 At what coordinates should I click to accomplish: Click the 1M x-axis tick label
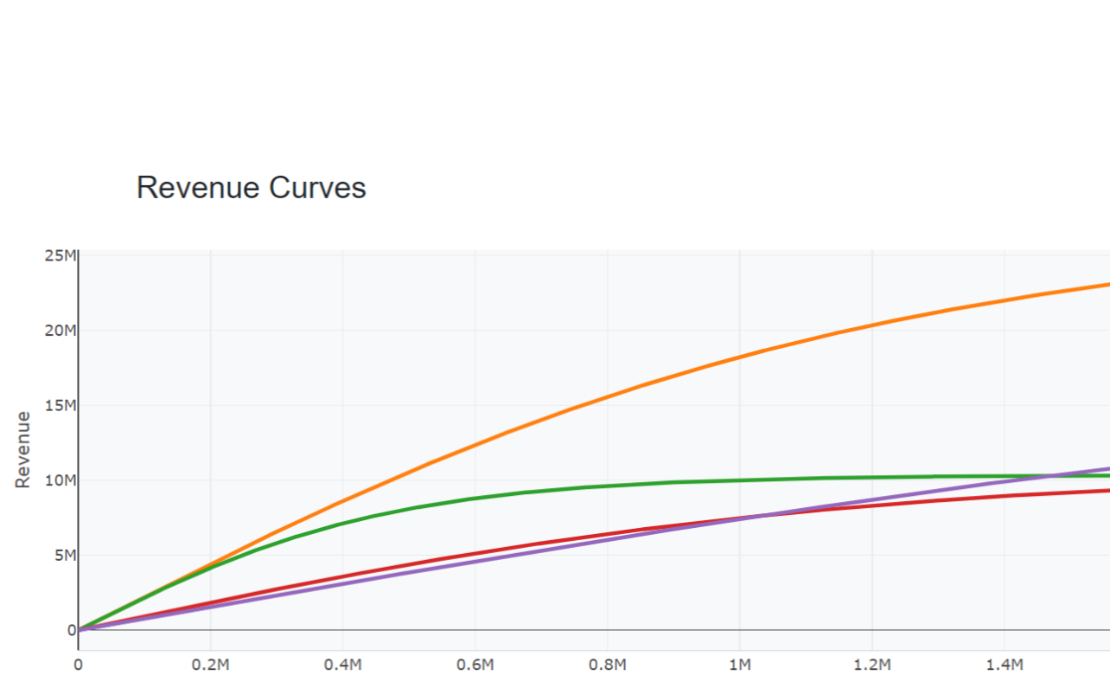point(739,665)
